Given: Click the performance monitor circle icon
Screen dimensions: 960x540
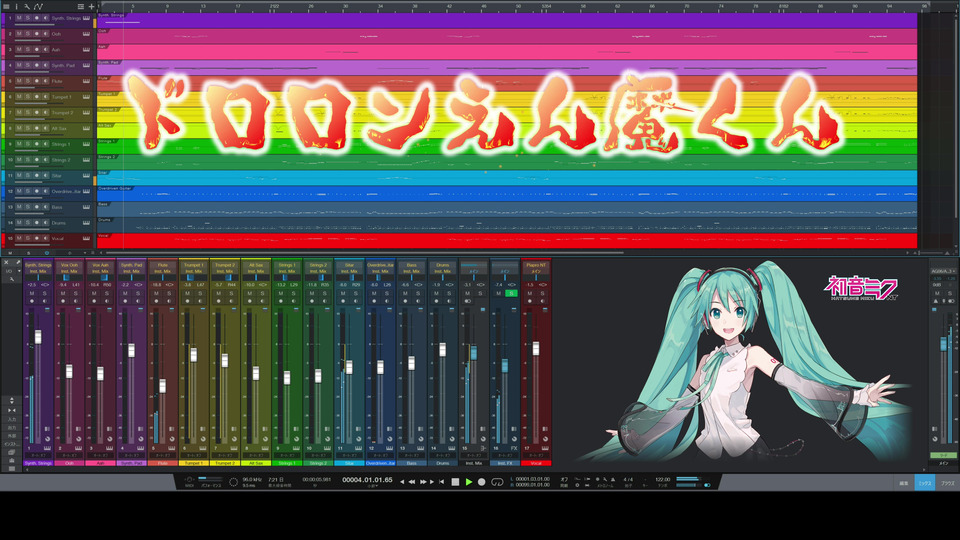Looking at the screenshot, I should (x=233, y=482).
